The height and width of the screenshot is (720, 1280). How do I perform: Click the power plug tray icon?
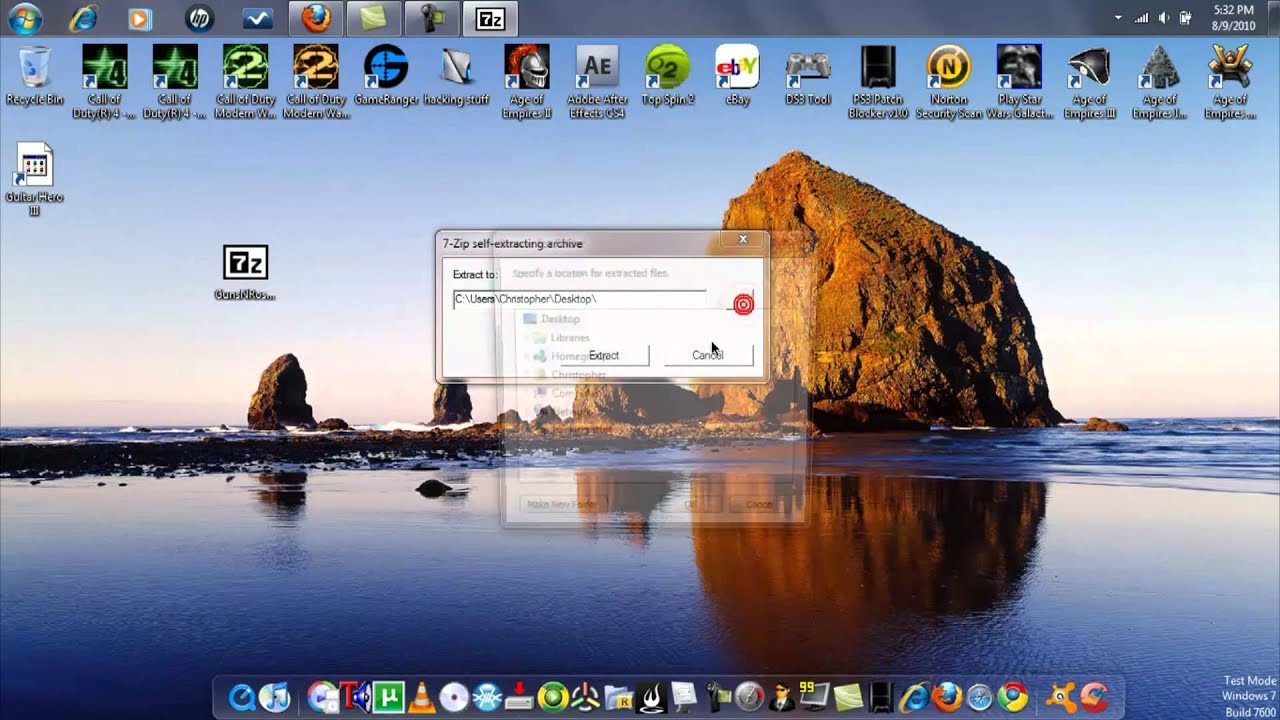[1186, 18]
